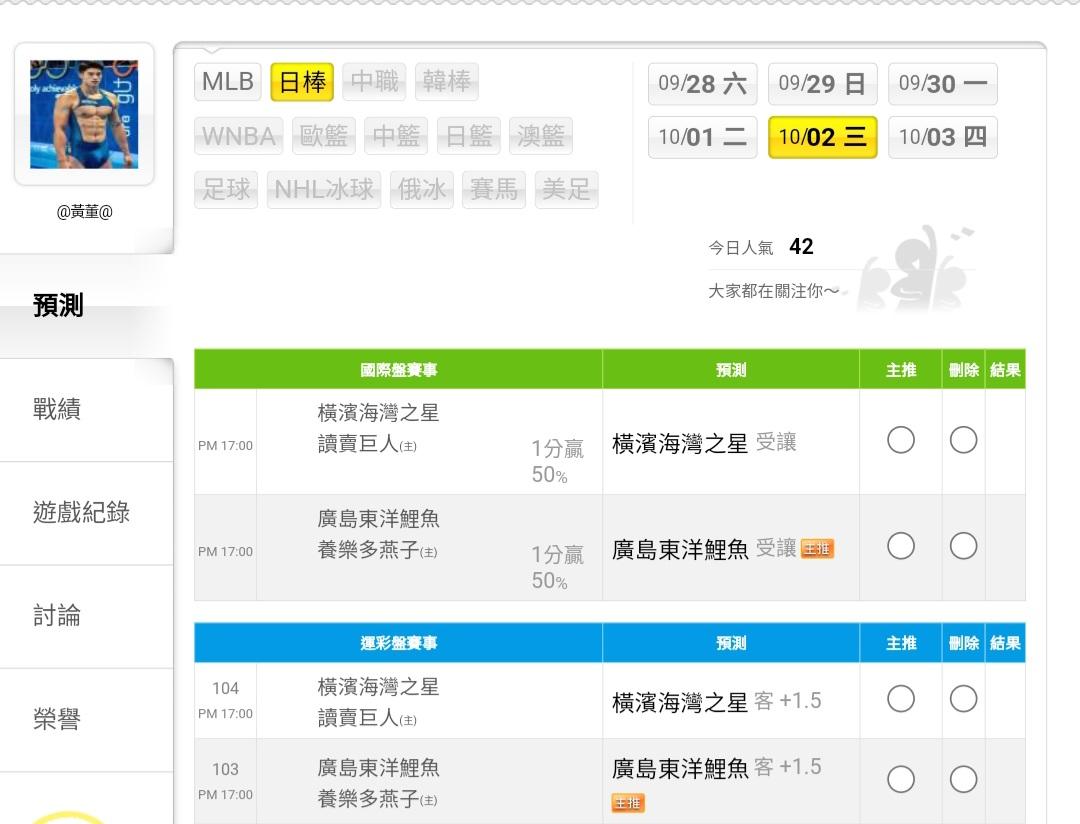Viewport: 1080px width, 824px height.
Task: Click the 國際盤賽事 table header
Action: point(399,370)
